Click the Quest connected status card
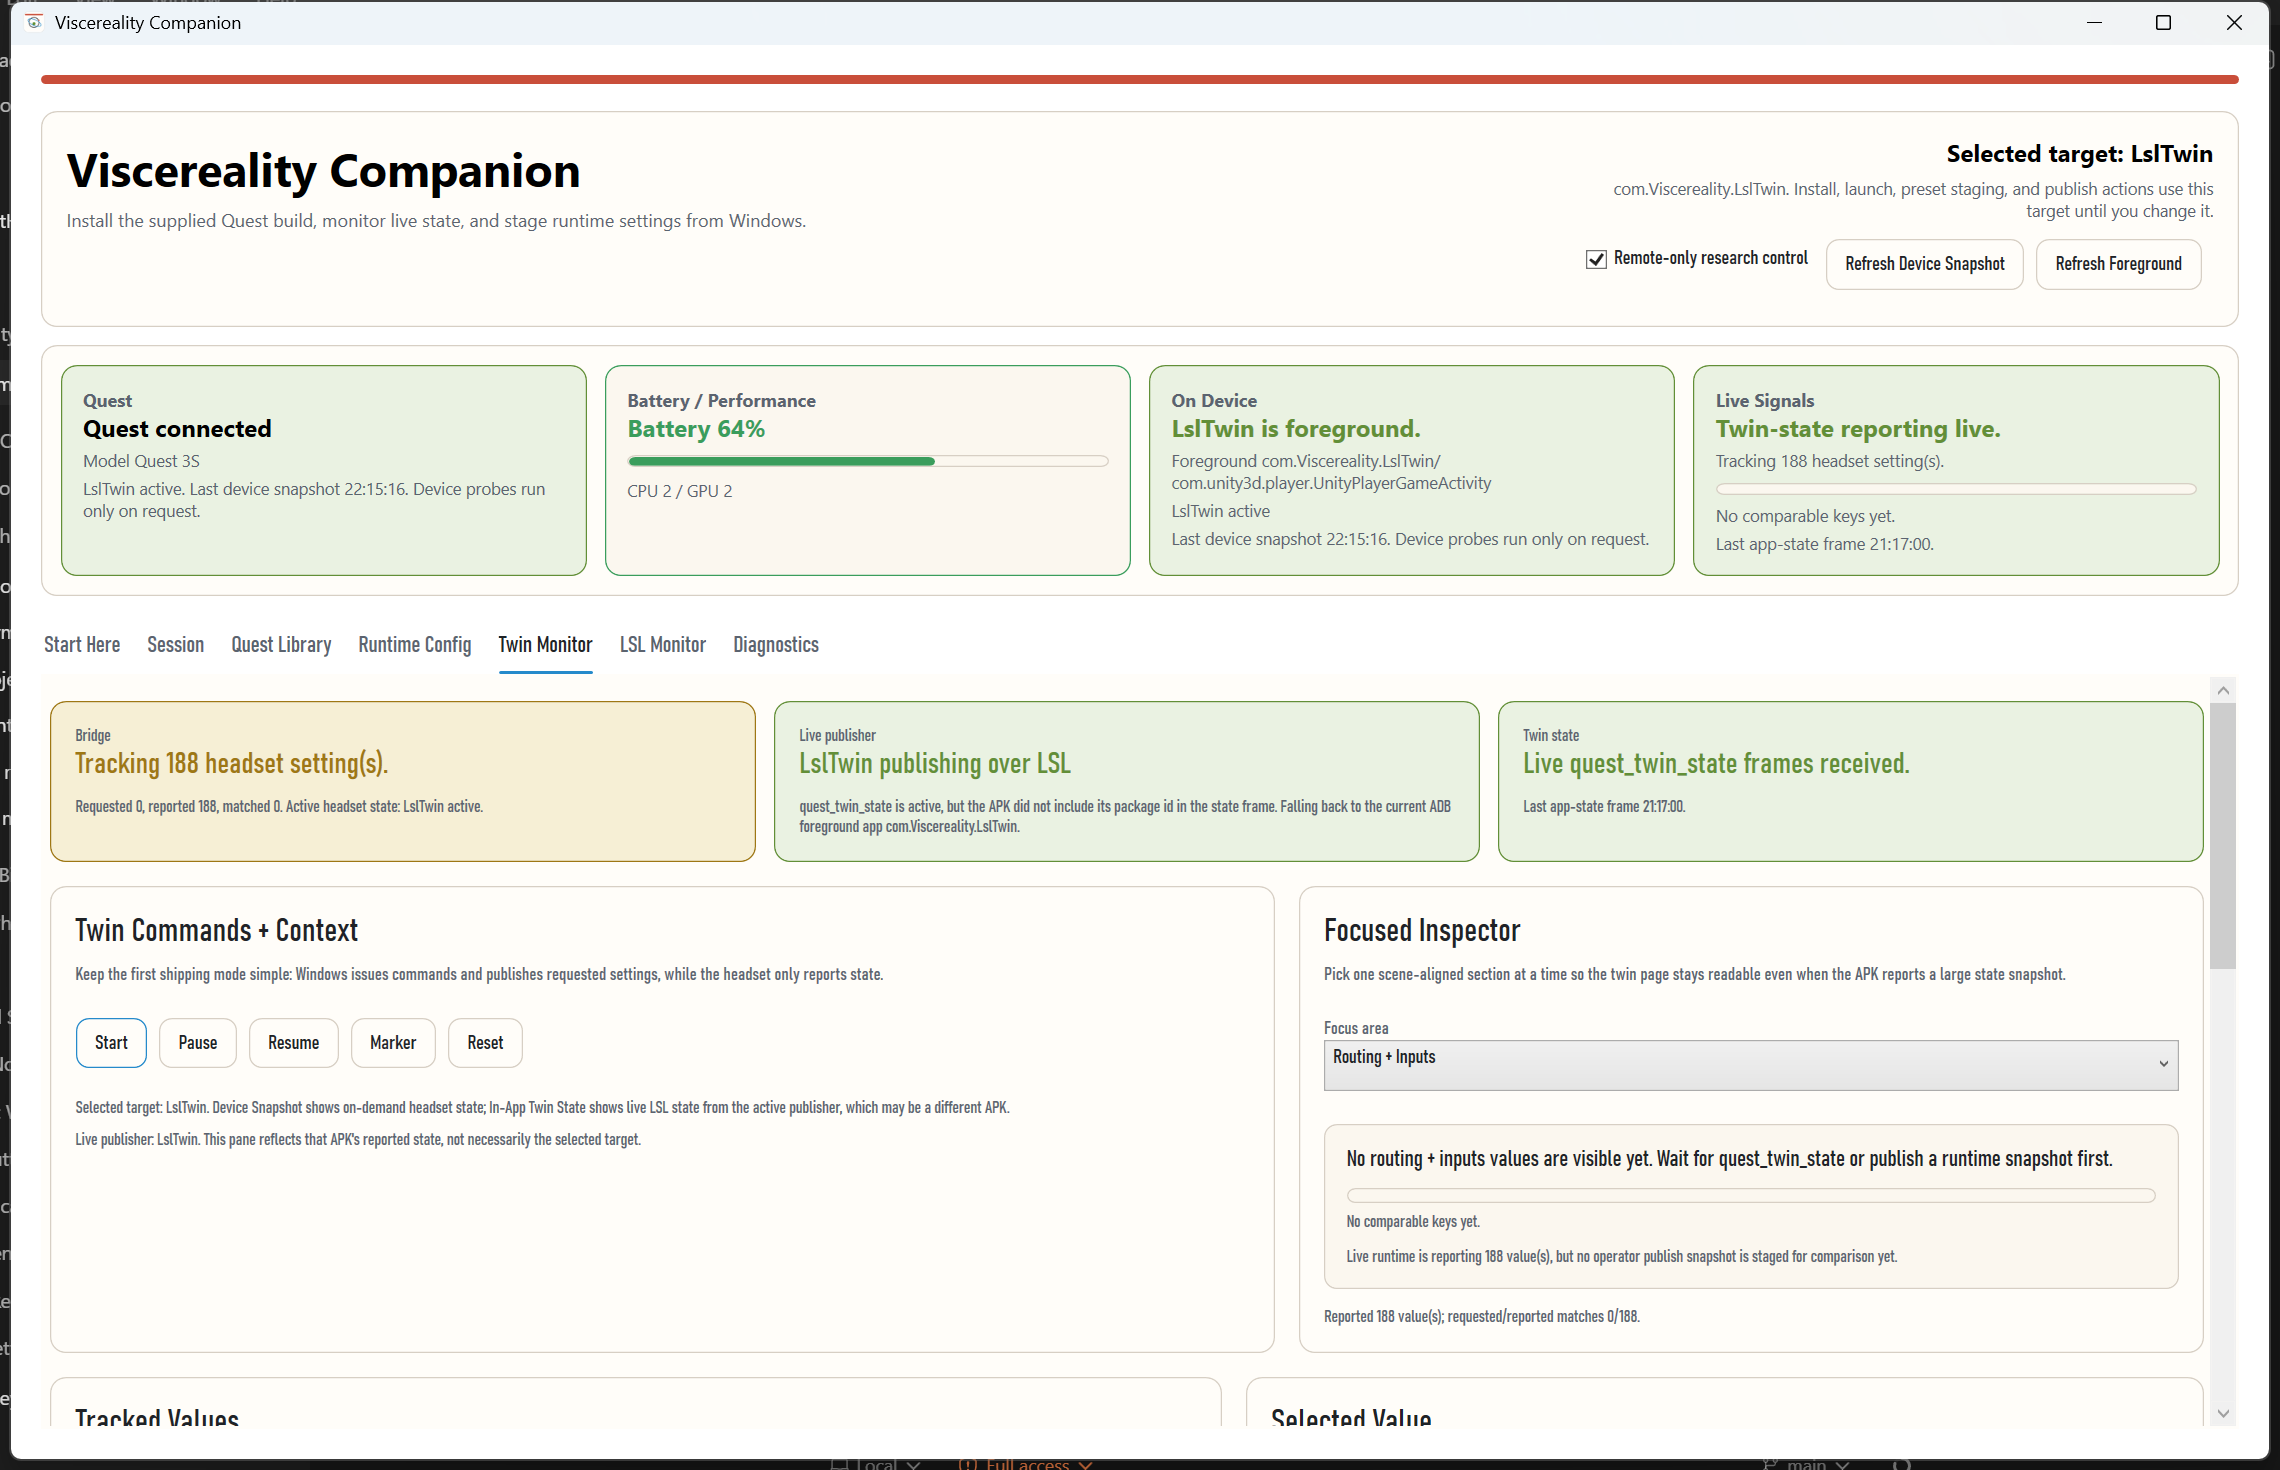The height and width of the screenshot is (1470, 2280). pos(324,470)
